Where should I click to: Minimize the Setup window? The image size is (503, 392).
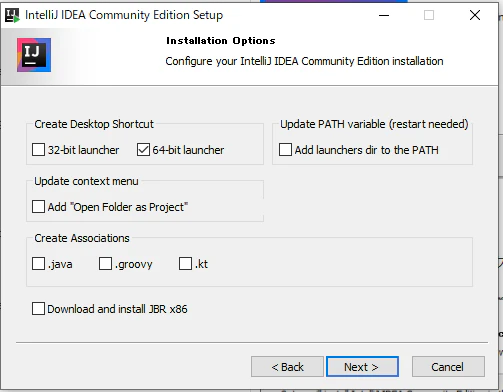coord(384,15)
